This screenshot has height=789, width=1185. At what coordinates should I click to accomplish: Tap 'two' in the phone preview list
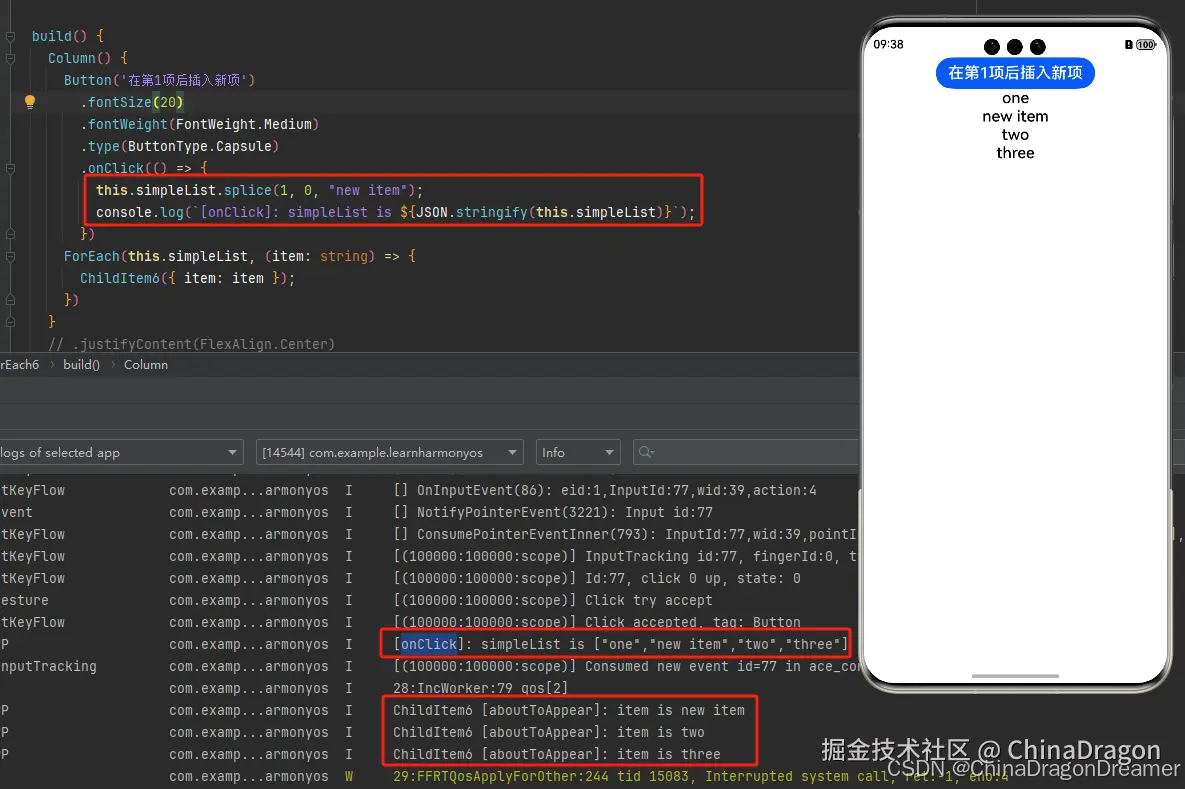[x=1015, y=135]
